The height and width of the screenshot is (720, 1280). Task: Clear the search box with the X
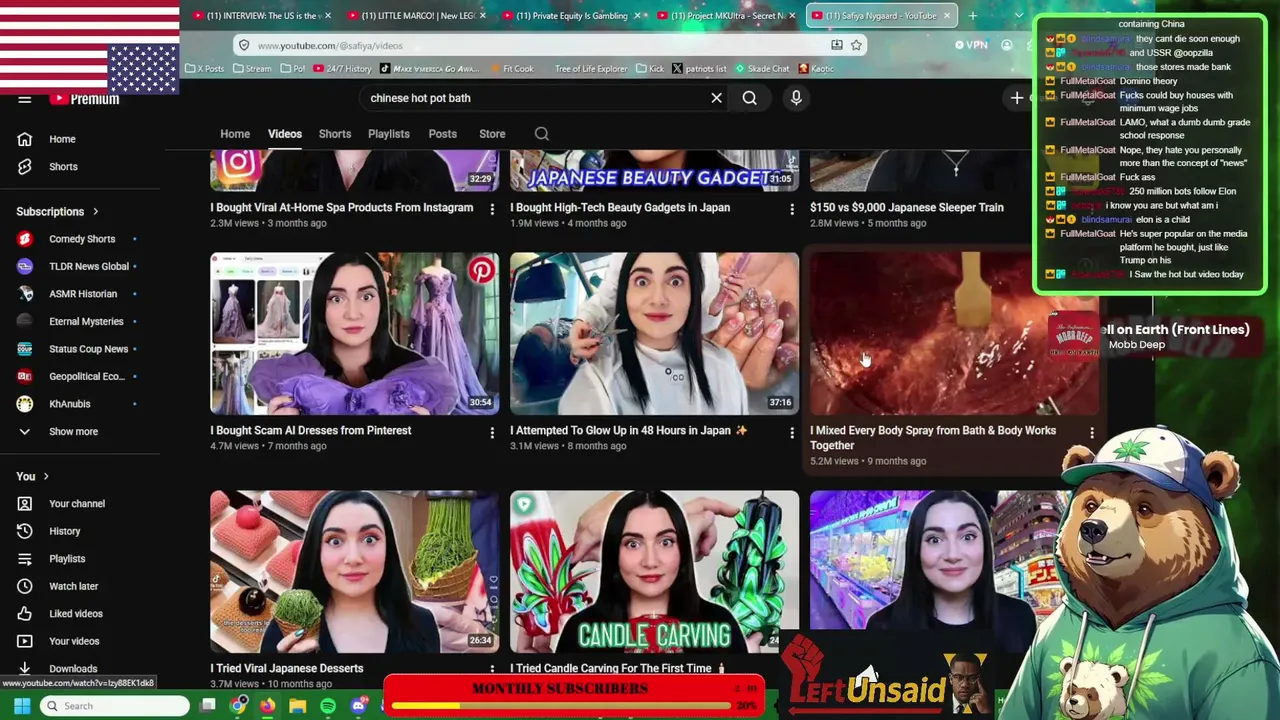pos(716,98)
